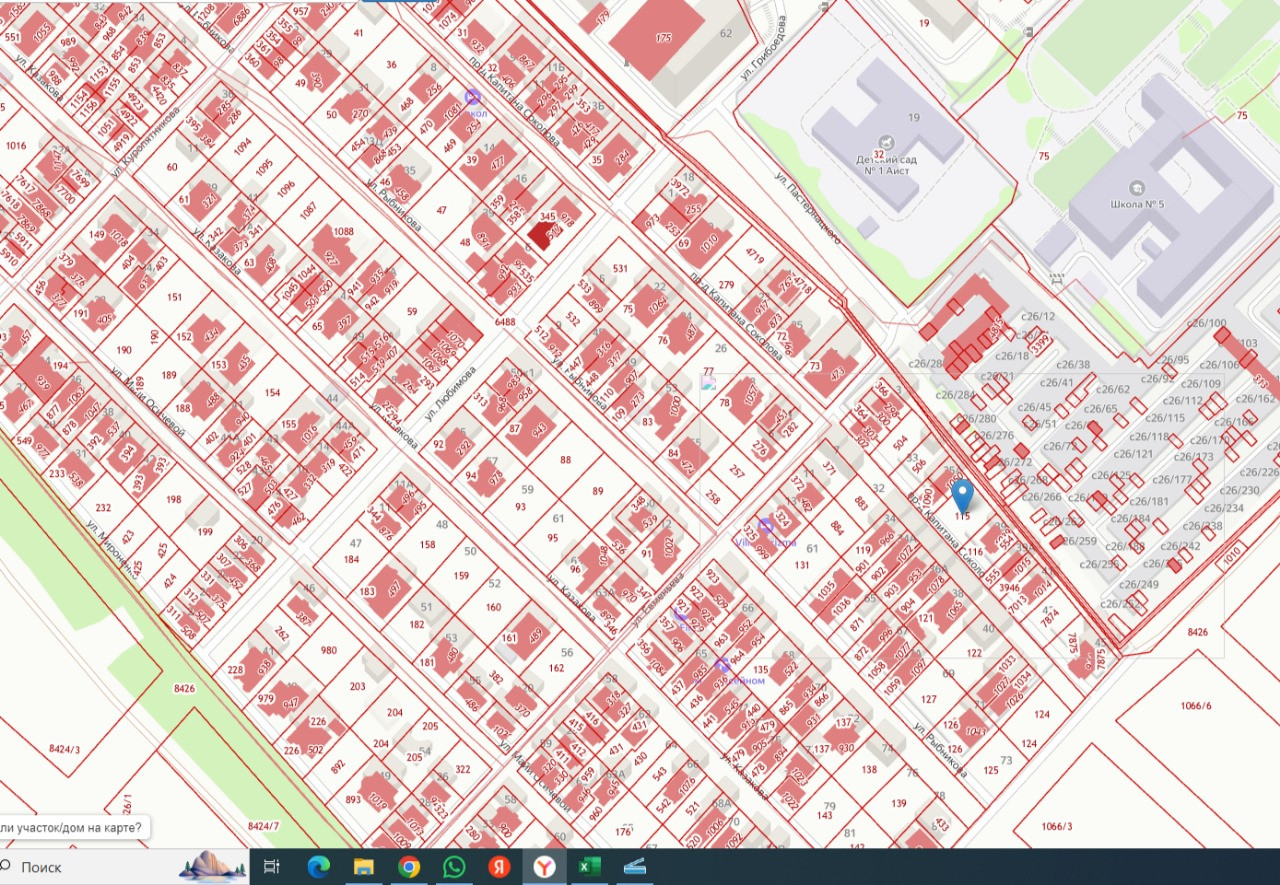Open the purple Сокол place marker
1280x885 pixels.
(473, 97)
